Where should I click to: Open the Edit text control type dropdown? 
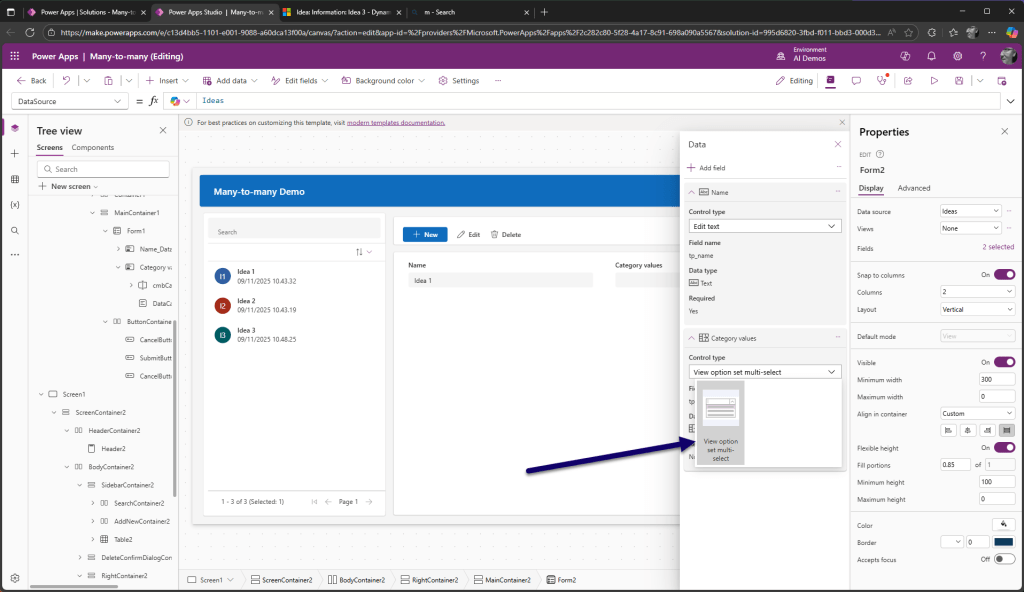point(765,227)
